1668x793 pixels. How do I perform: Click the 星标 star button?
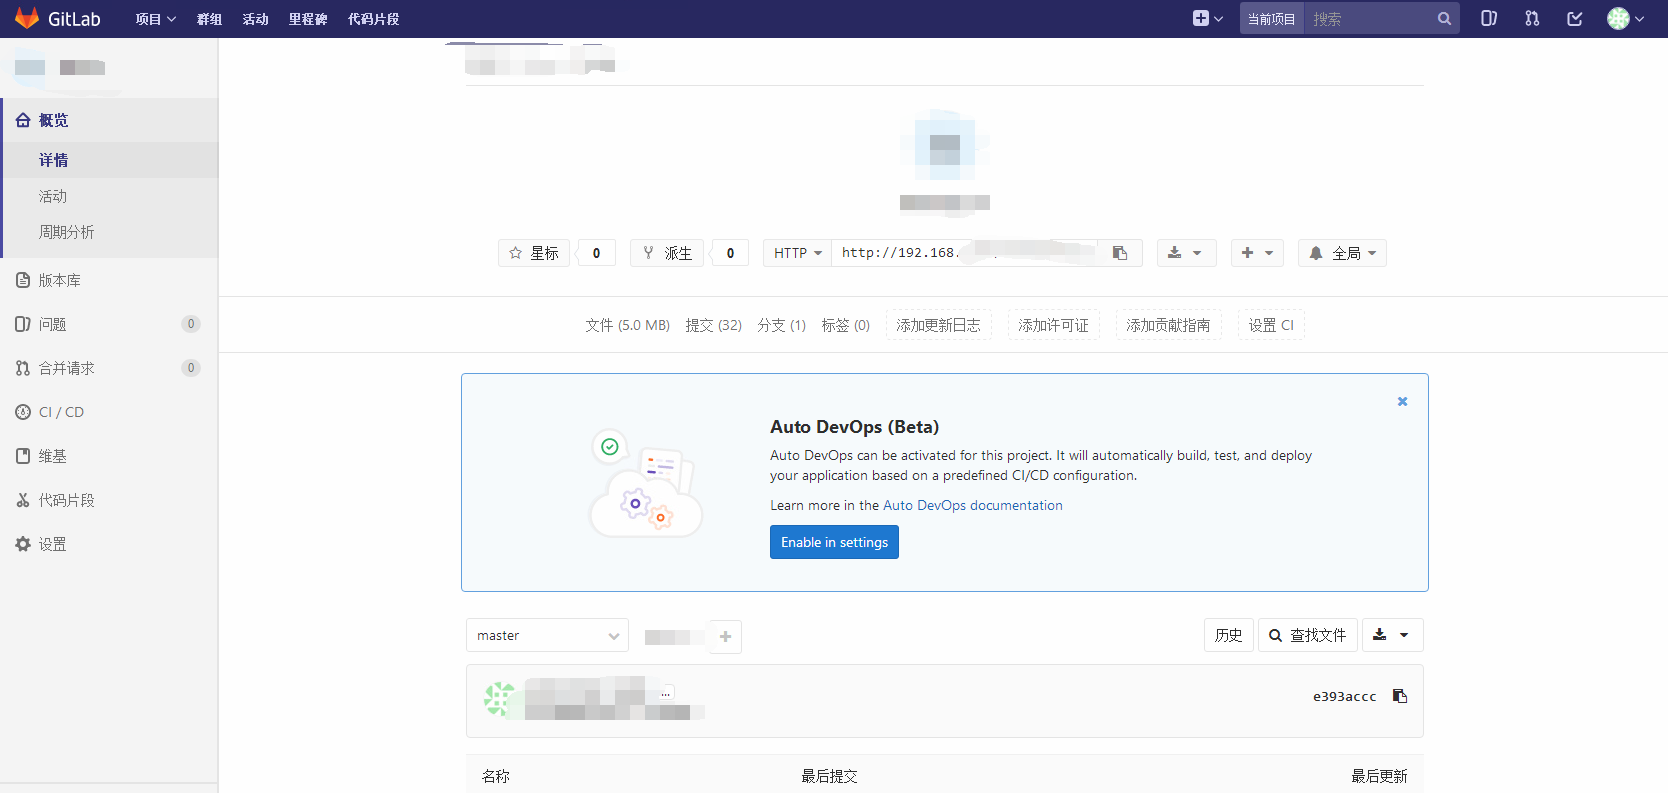pos(534,253)
